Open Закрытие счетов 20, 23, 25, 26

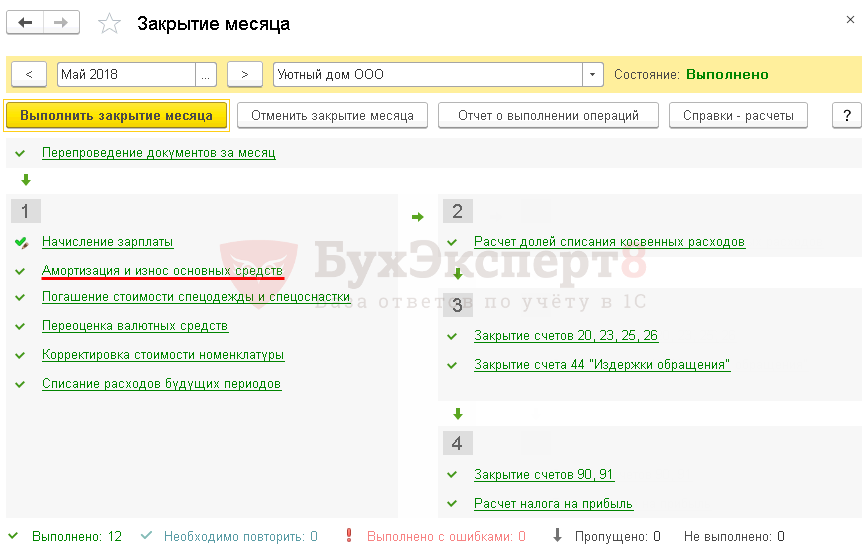tap(566, 336)
